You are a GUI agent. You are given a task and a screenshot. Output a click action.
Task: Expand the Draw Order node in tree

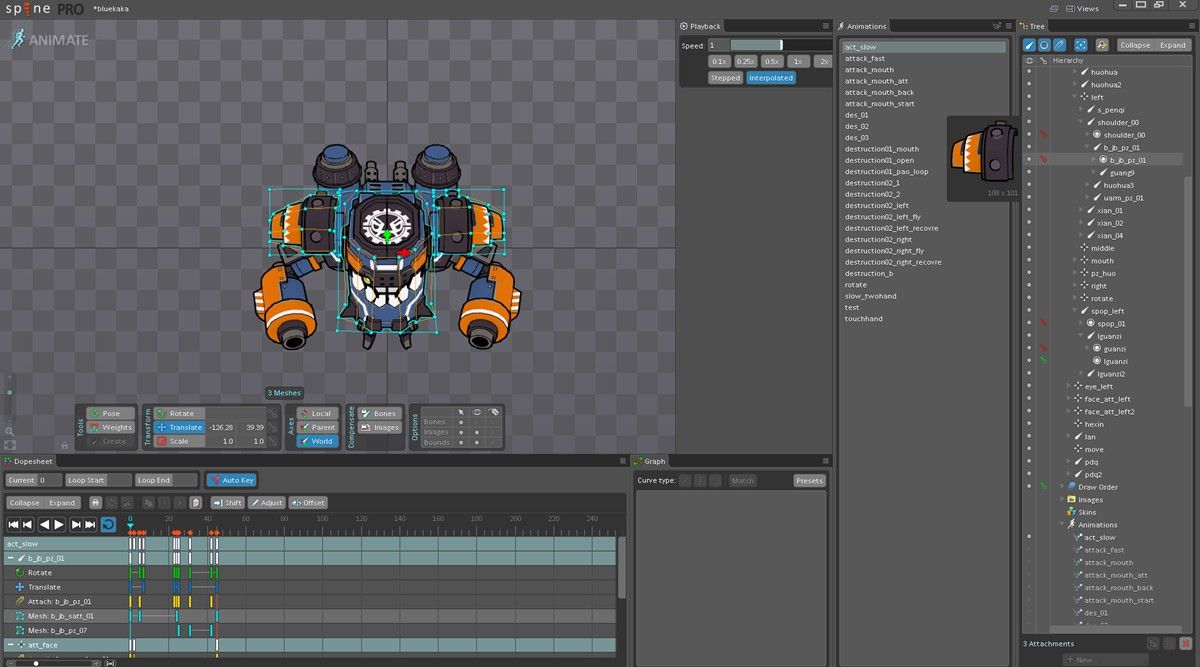click(1062, 487)
